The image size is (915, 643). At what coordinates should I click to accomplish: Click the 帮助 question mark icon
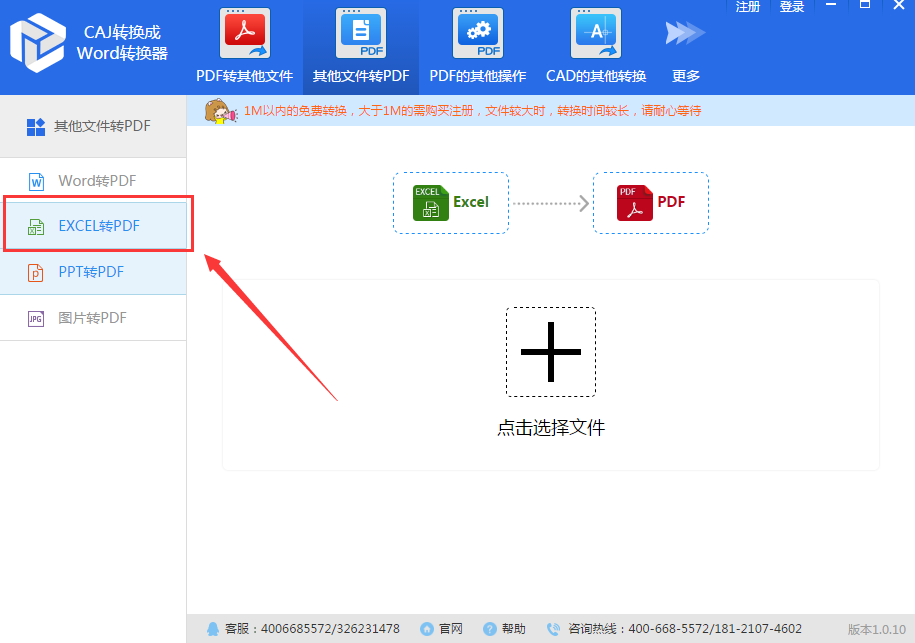(490, 629)
